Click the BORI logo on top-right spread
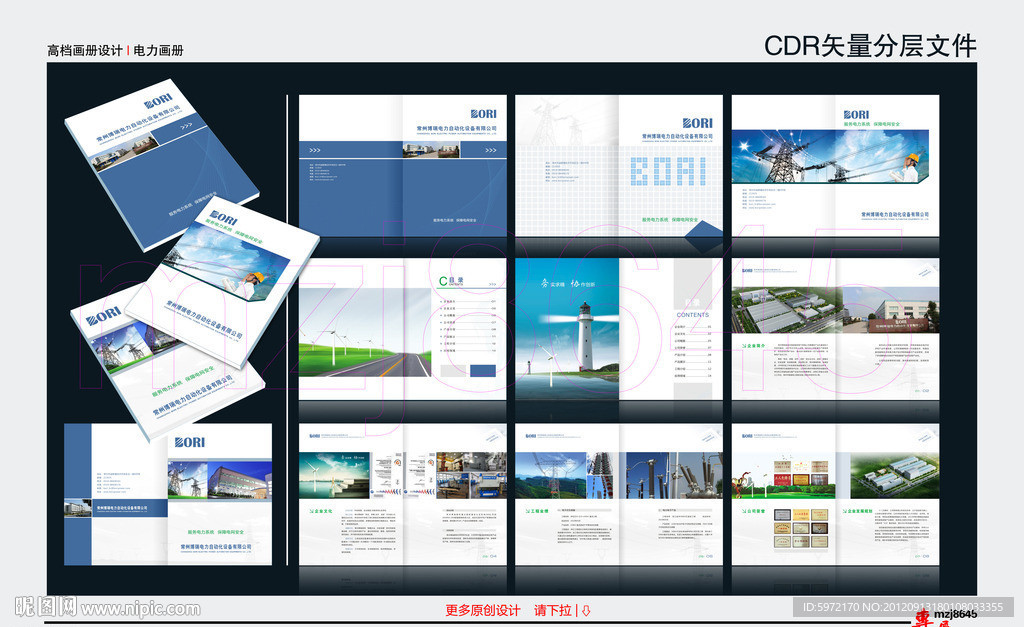Image resolution: width=1024 pixels, height=627 pixels. coord(858,115)
